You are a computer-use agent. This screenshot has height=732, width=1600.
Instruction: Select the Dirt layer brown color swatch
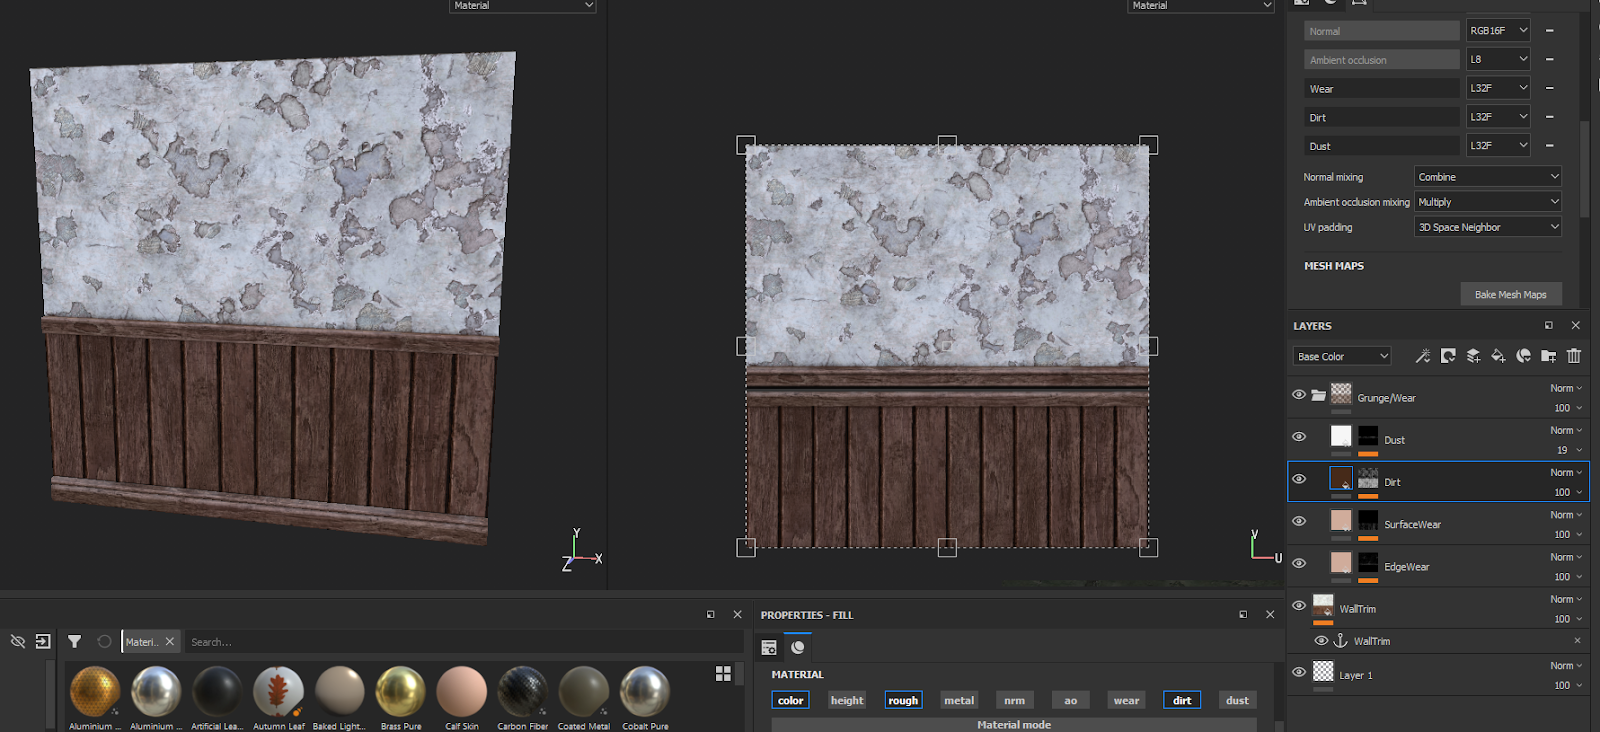[1341, 478]
